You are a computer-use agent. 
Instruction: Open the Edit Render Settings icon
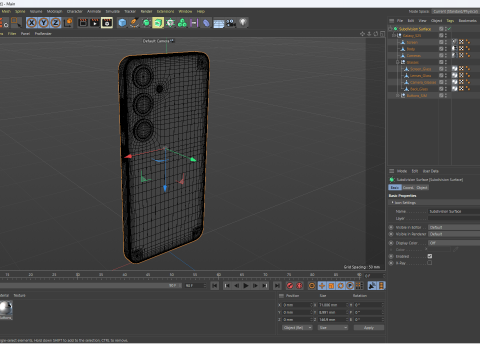(x=107, y=23)
